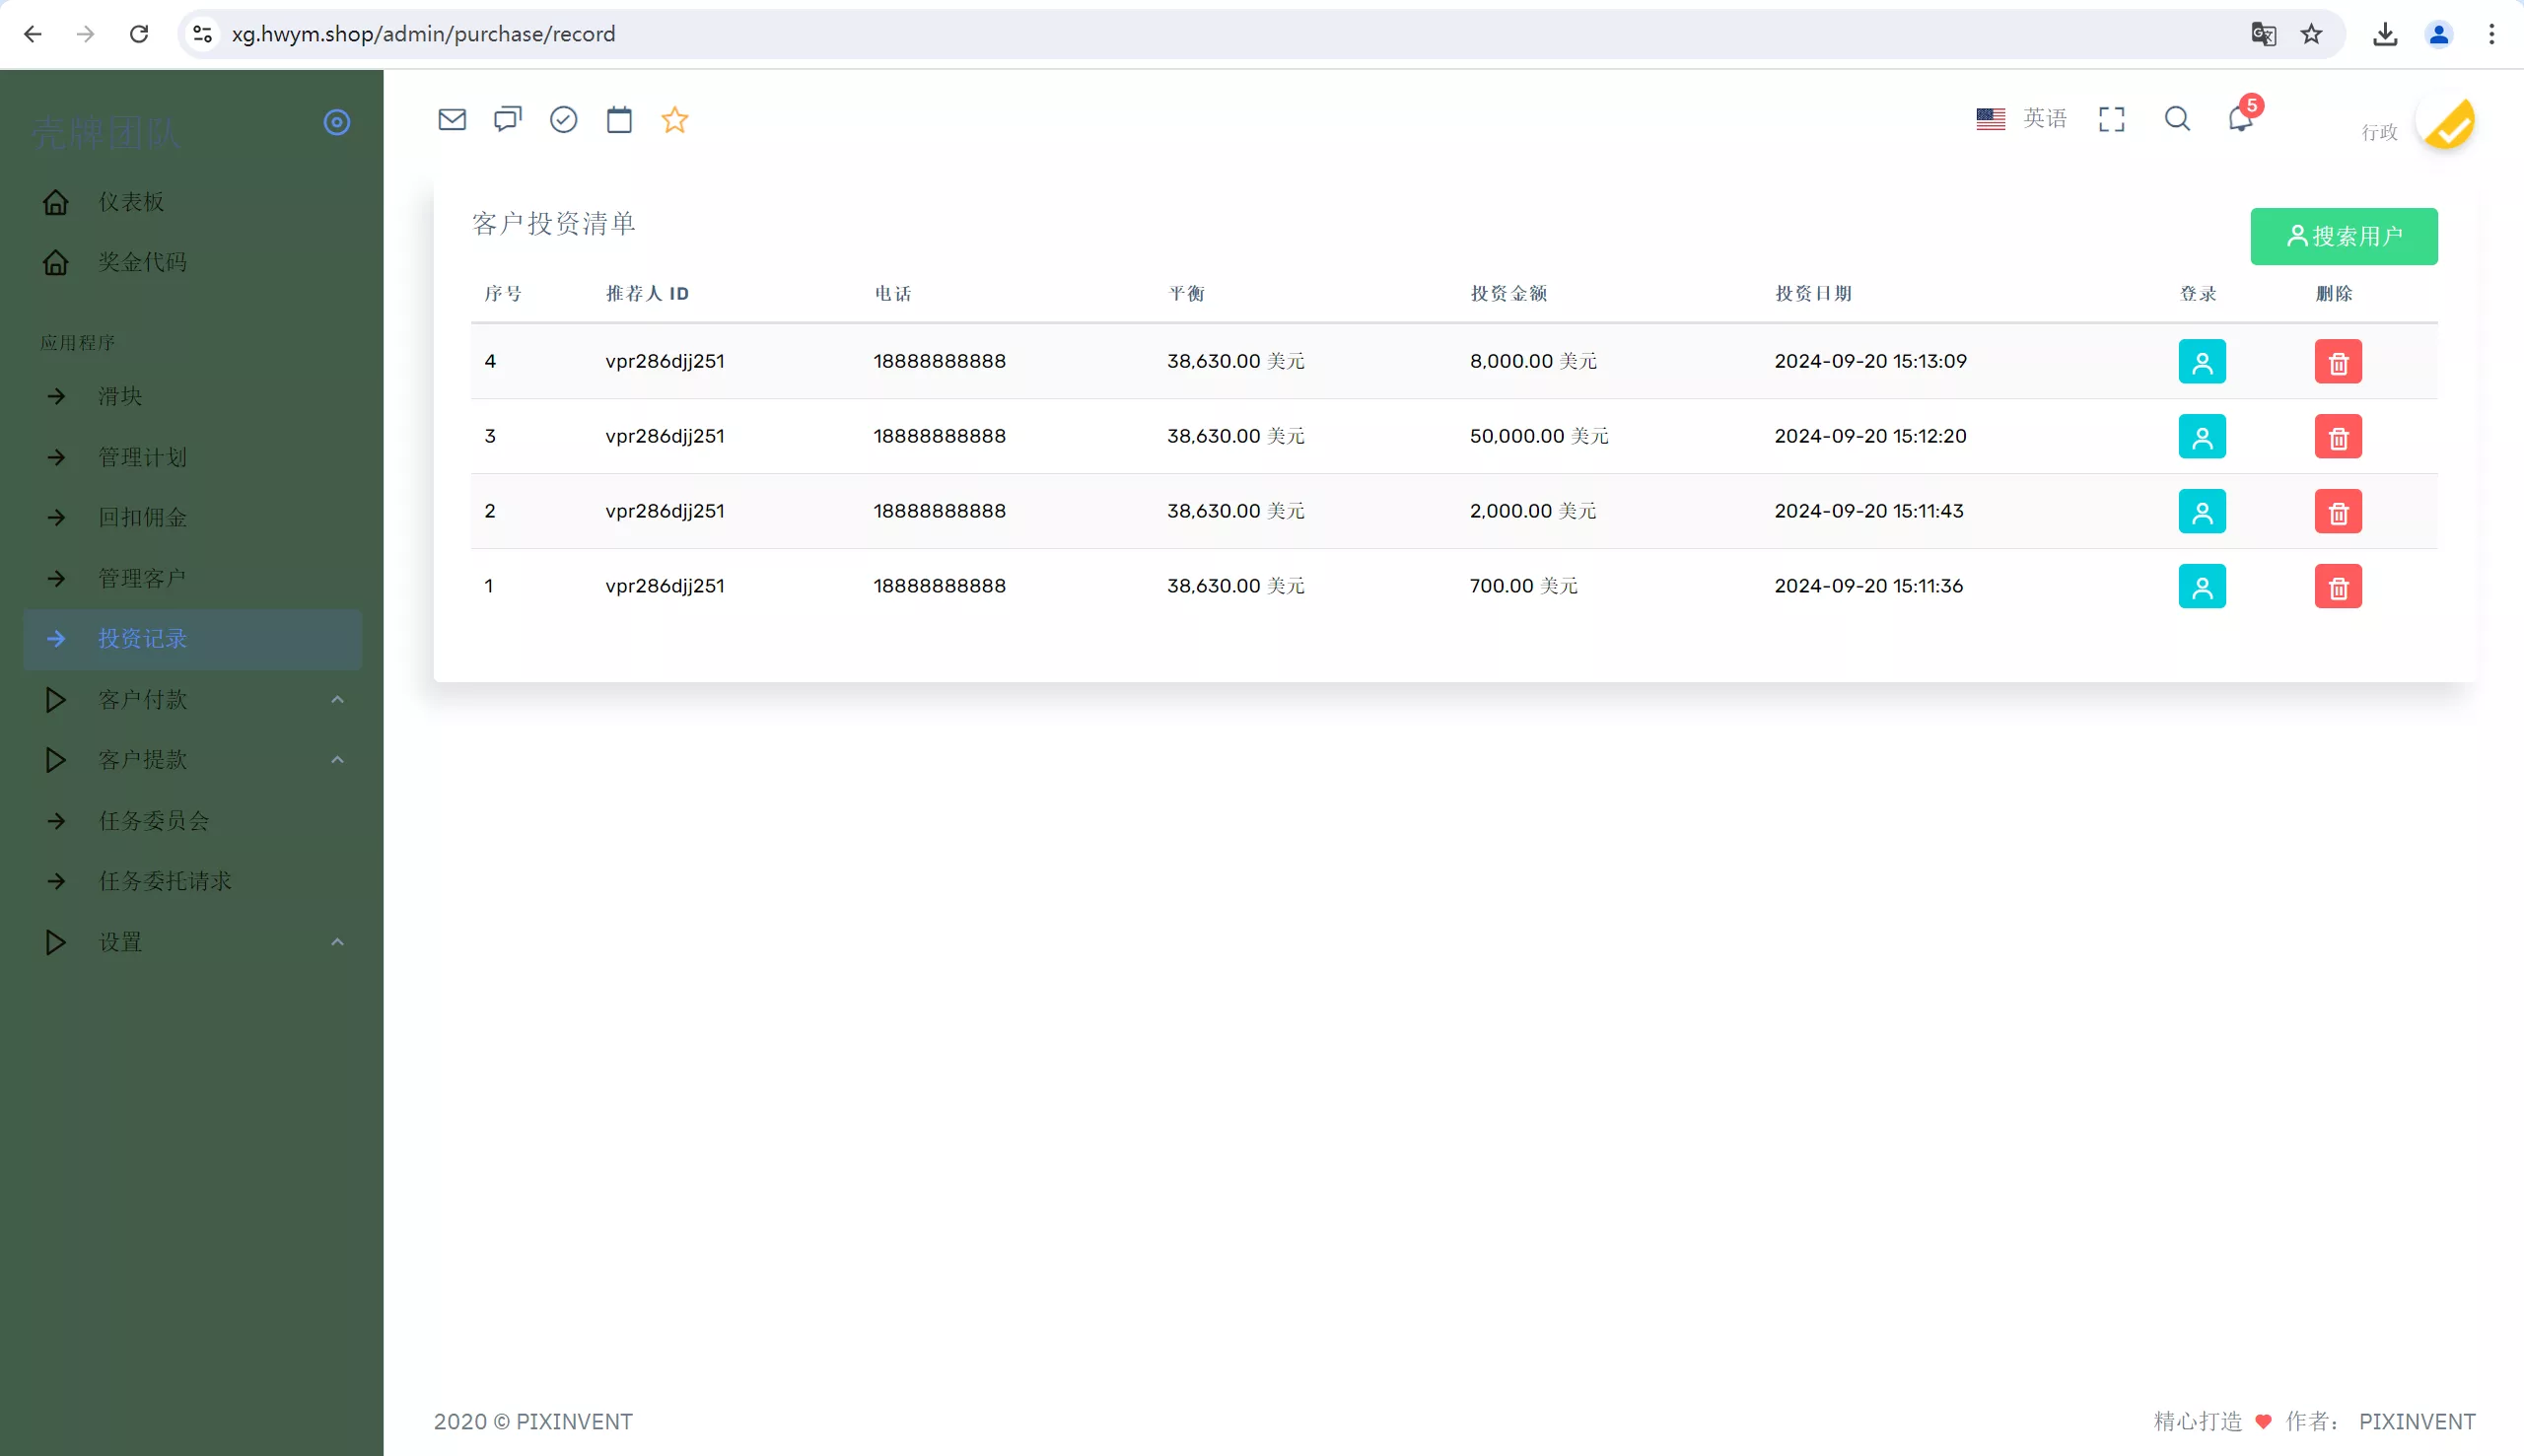Image resolution: width=2524 pixels, height=1456 pixels.
Task: Open 管理客户 sidebar item
Action: tap(142, 578)
